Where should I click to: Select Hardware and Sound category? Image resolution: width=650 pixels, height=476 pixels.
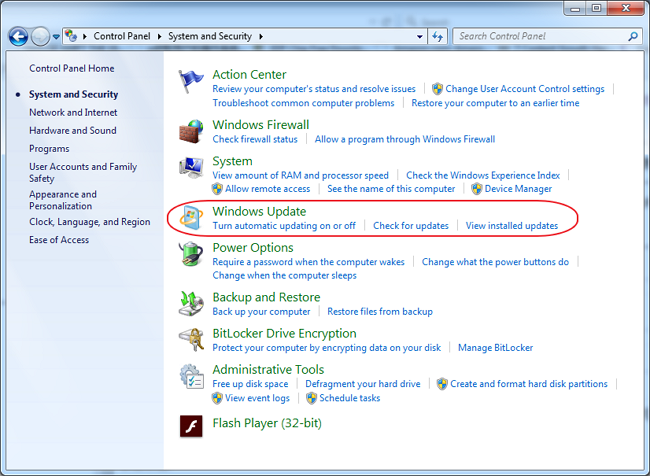click(x=73, y=131)
